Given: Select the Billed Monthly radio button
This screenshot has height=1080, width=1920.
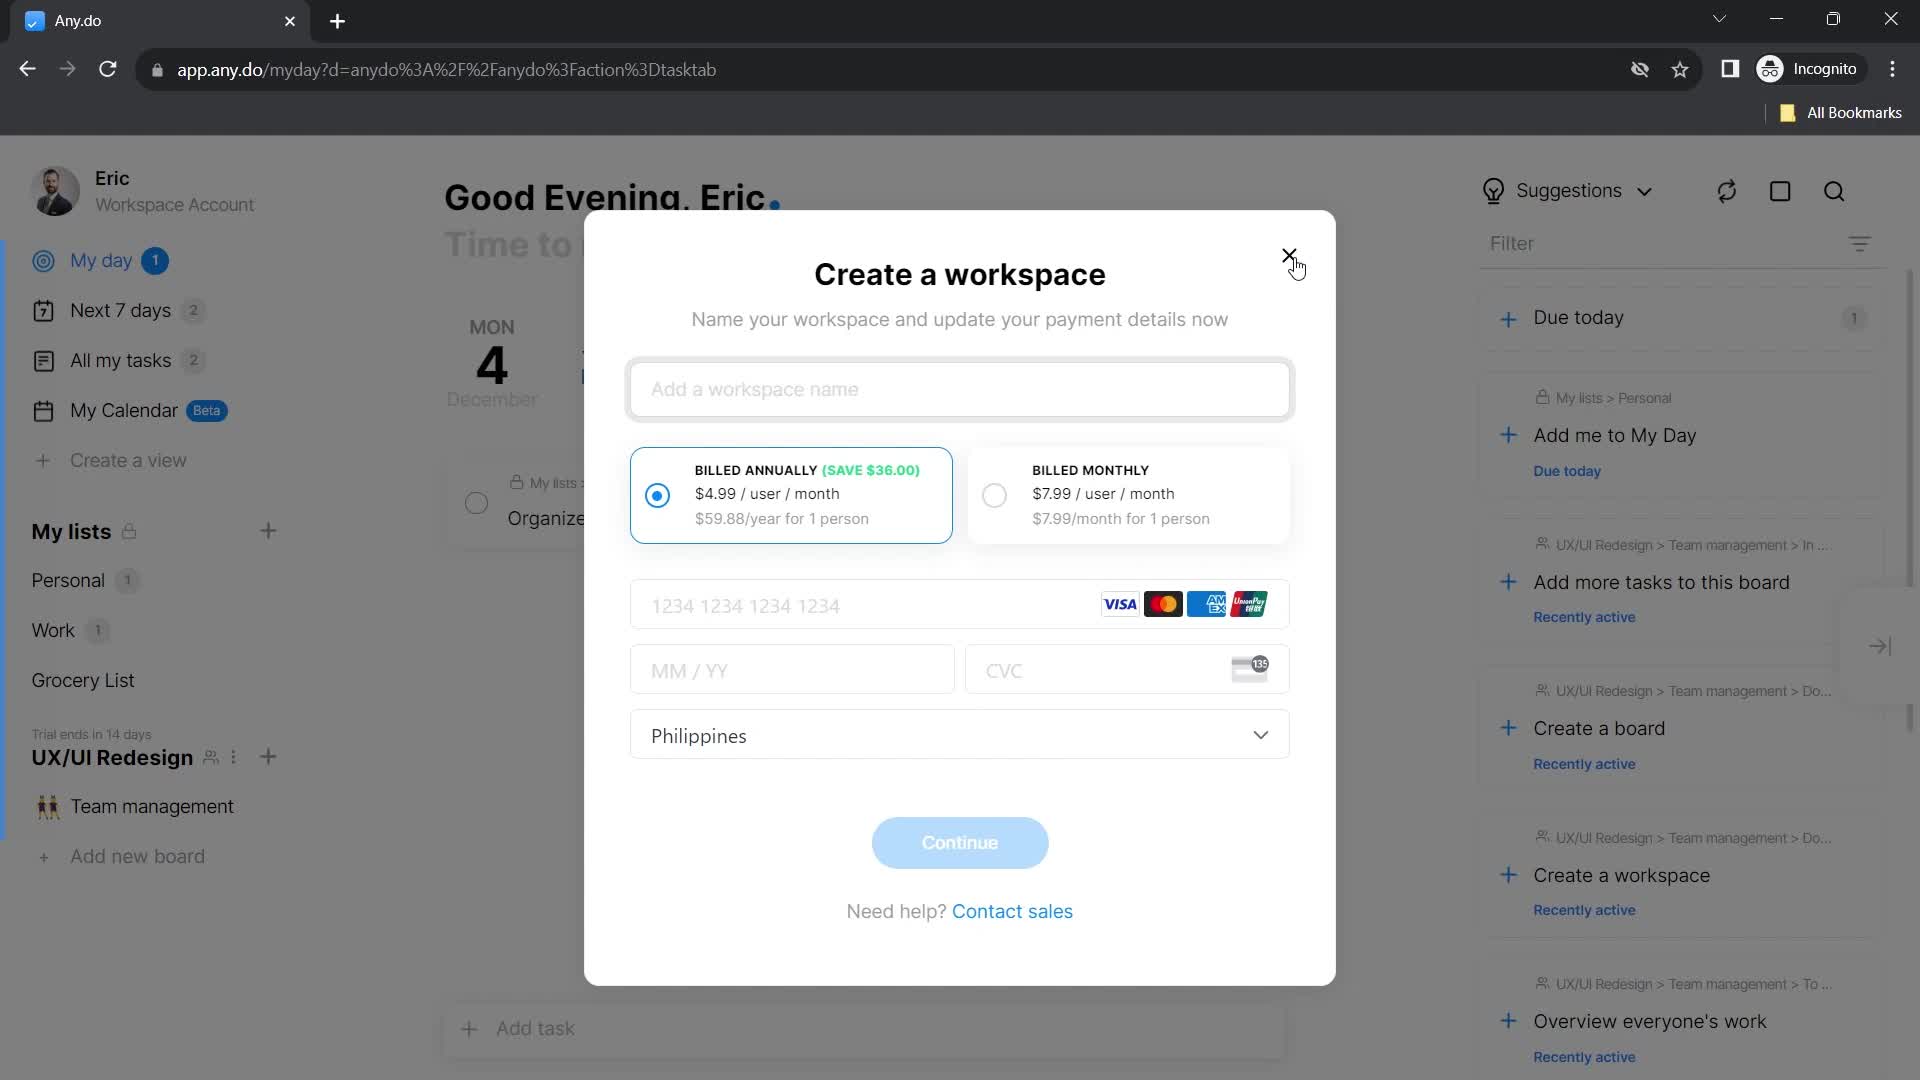Looking at the screenshot, I should 994,493.
